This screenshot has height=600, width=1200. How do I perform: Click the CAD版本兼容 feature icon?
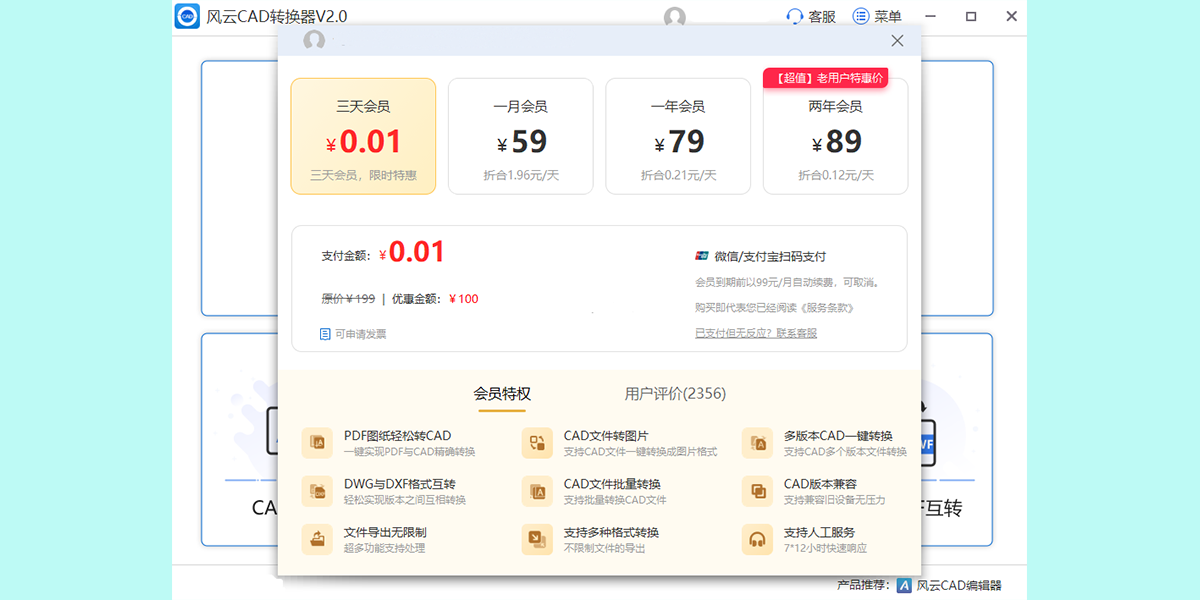757,491
